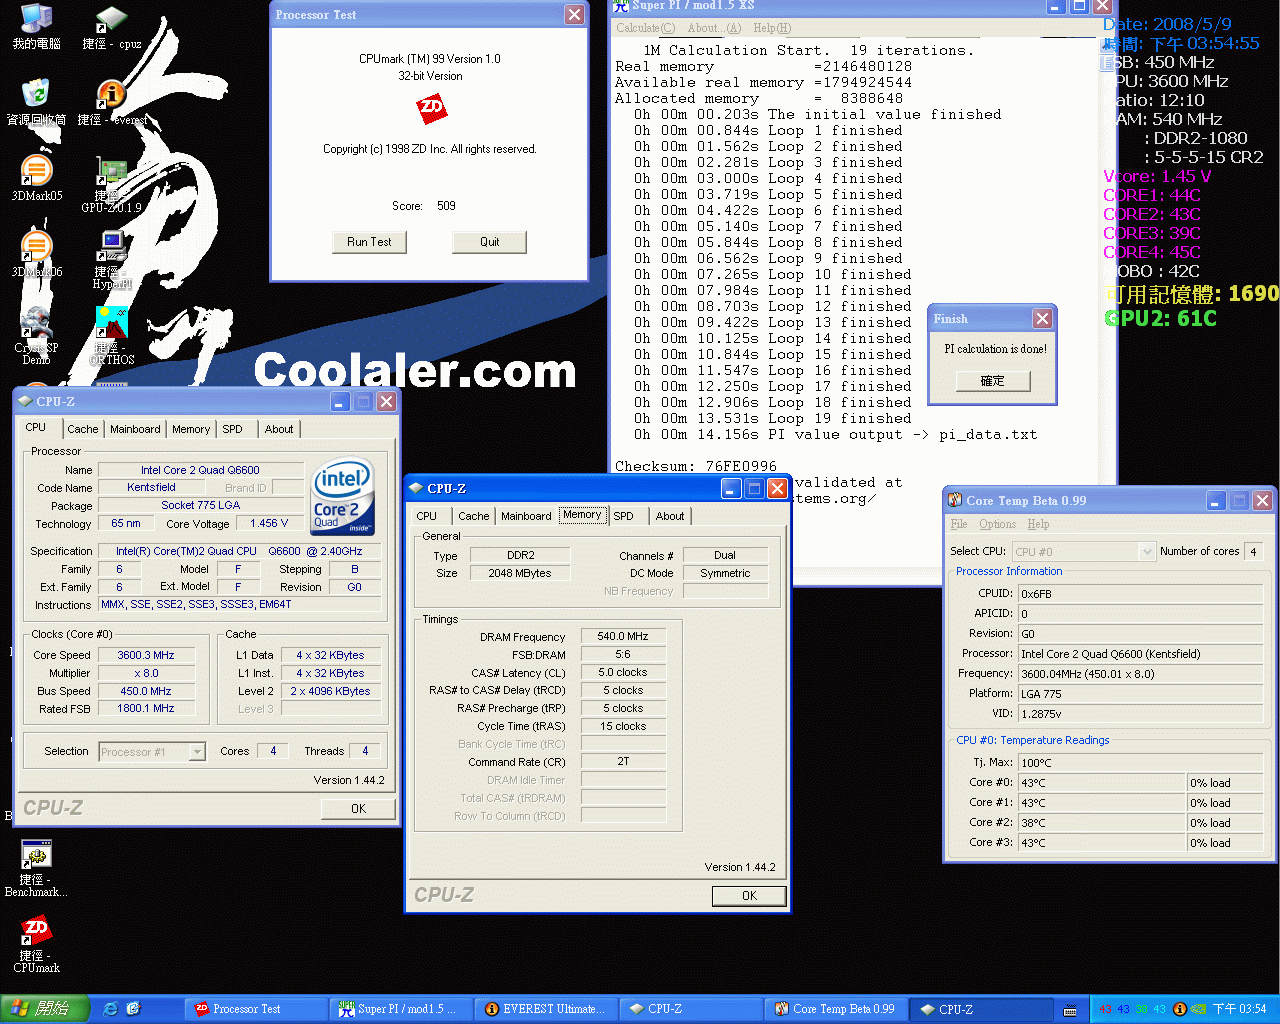Open the Benchmark shortcut desktop icon

pyautogui.click(x=36, y=868)
